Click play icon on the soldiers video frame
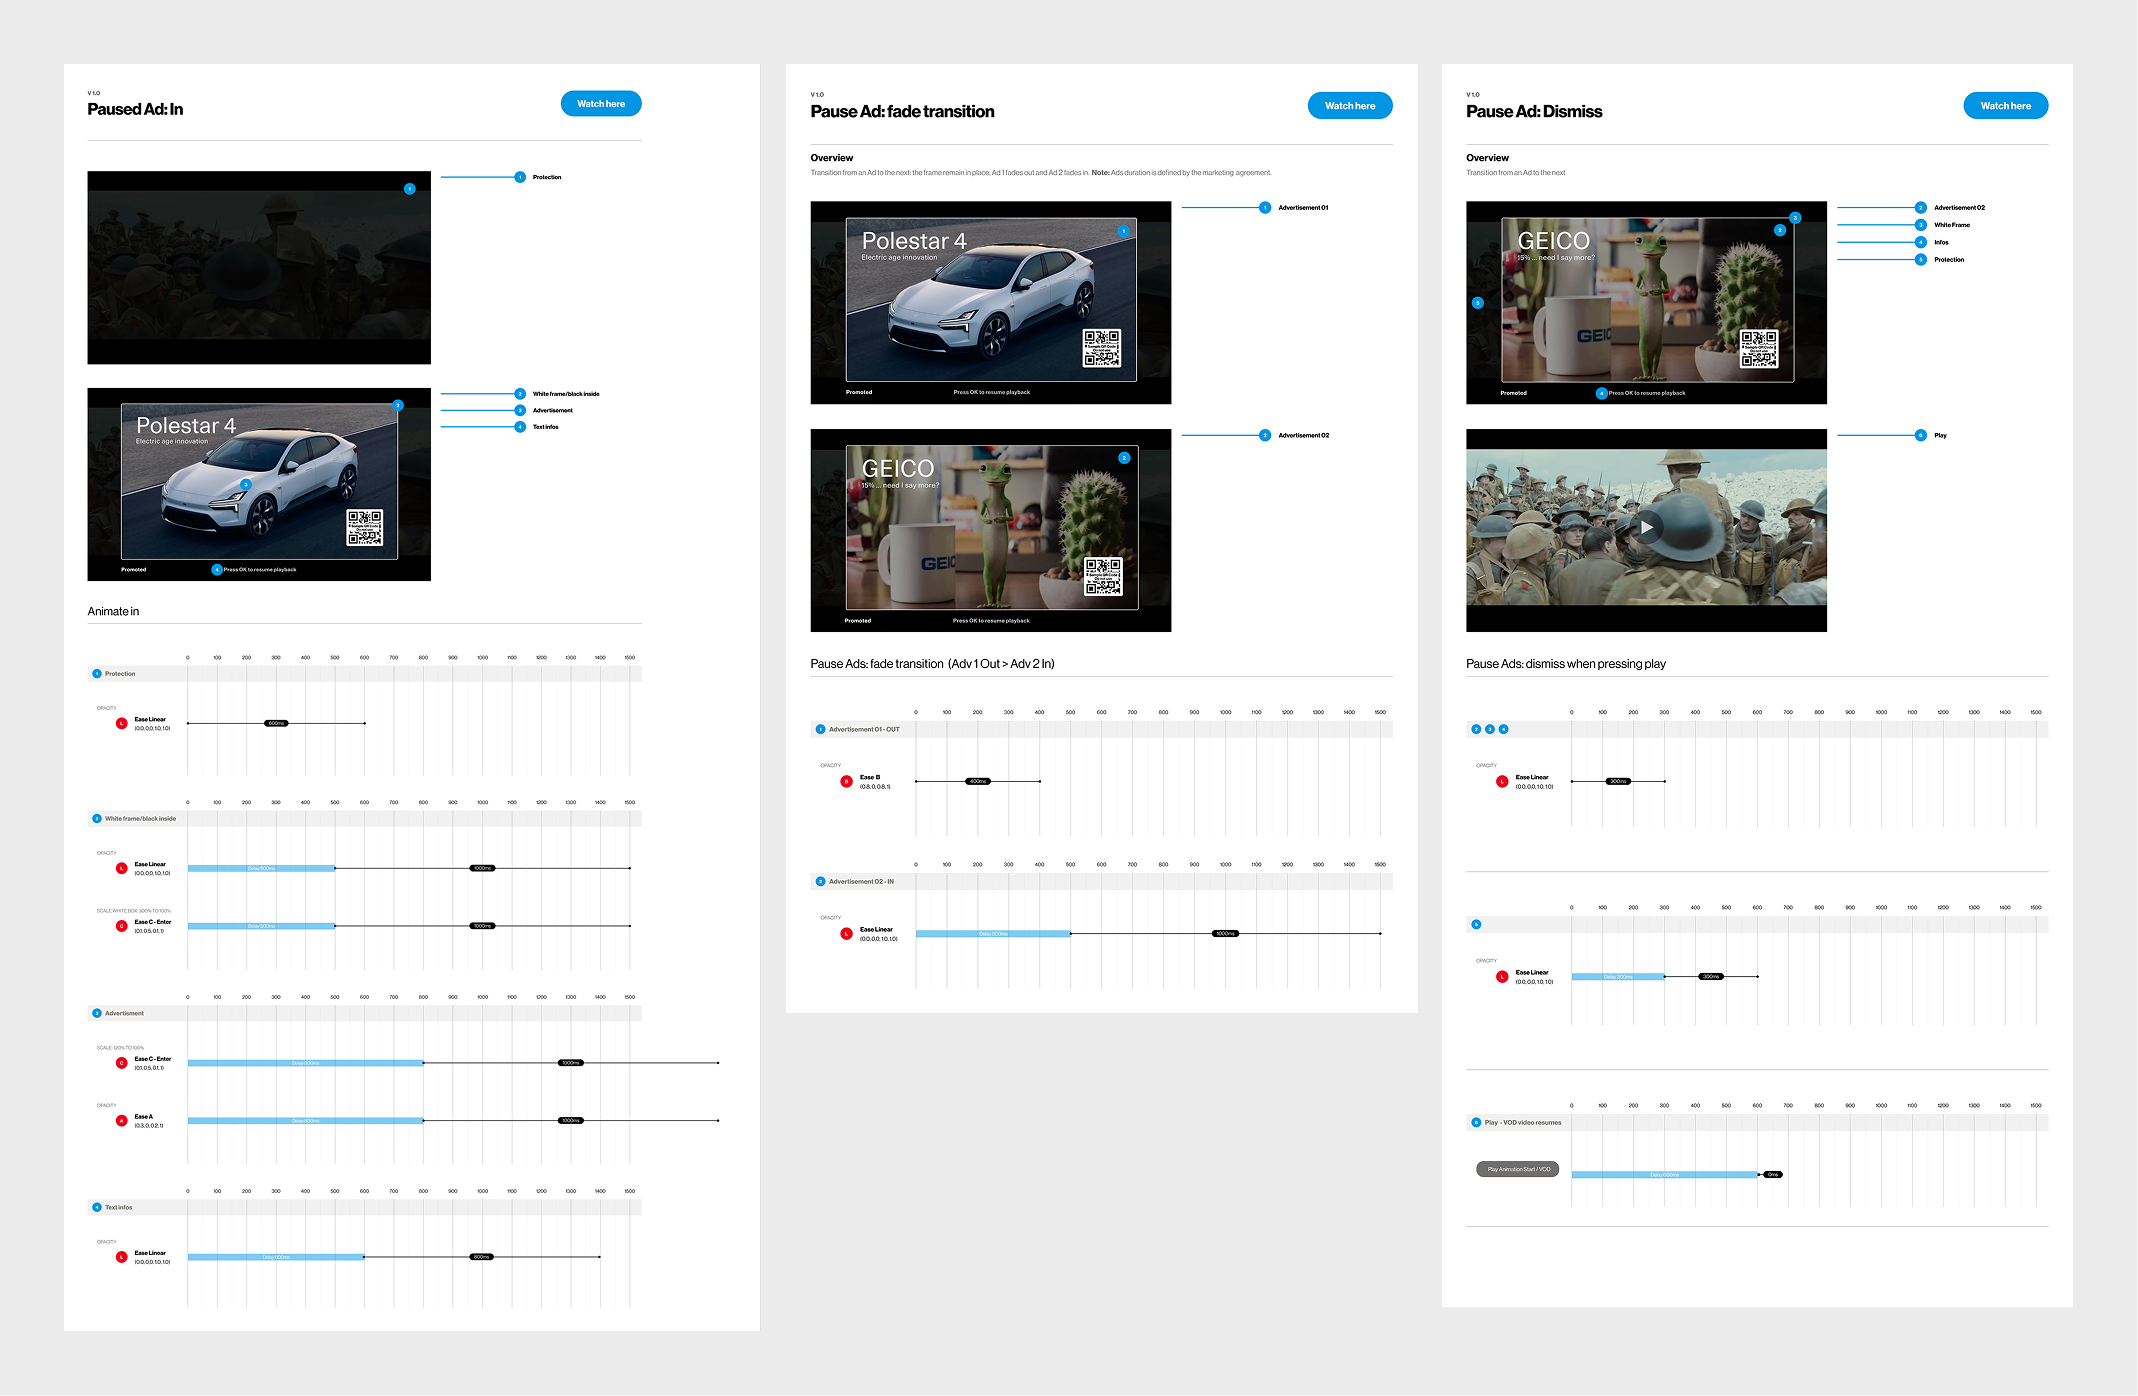 pos(1646,527)
